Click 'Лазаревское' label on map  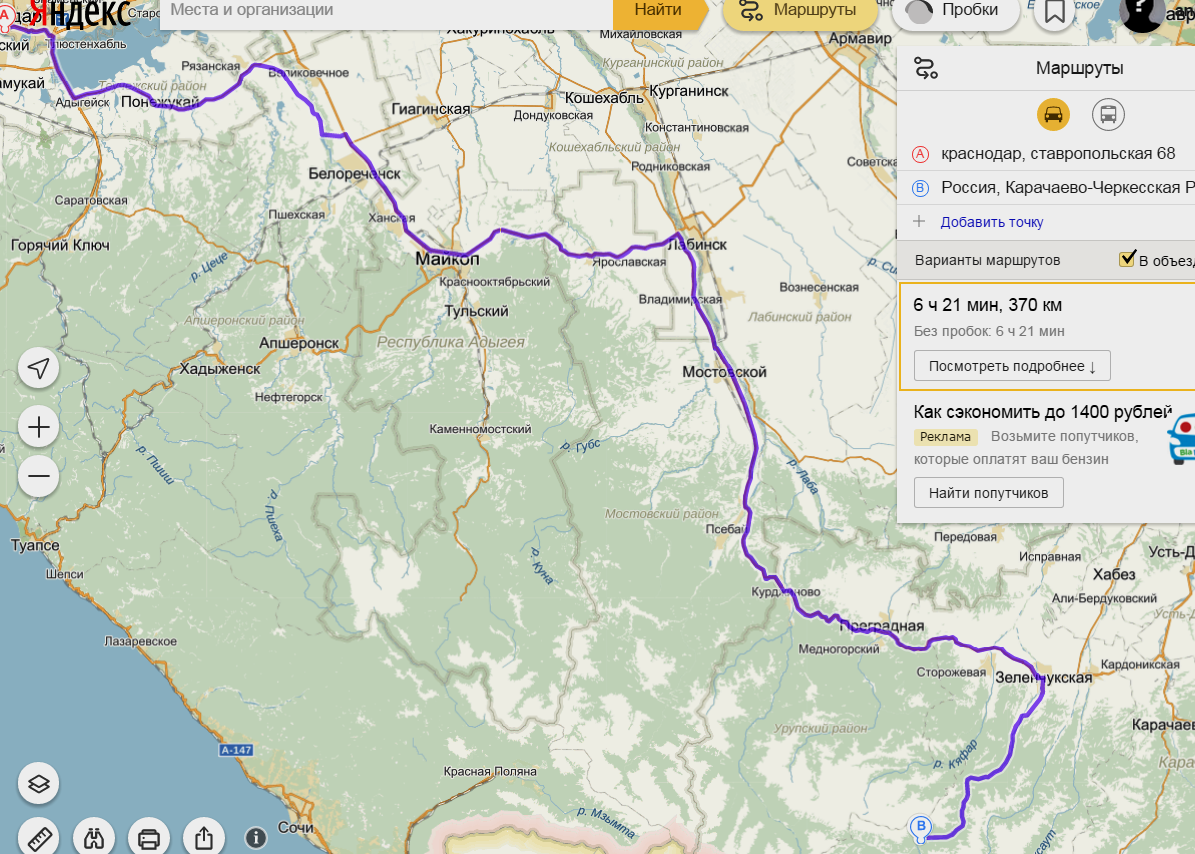click(x=140, y=641)
